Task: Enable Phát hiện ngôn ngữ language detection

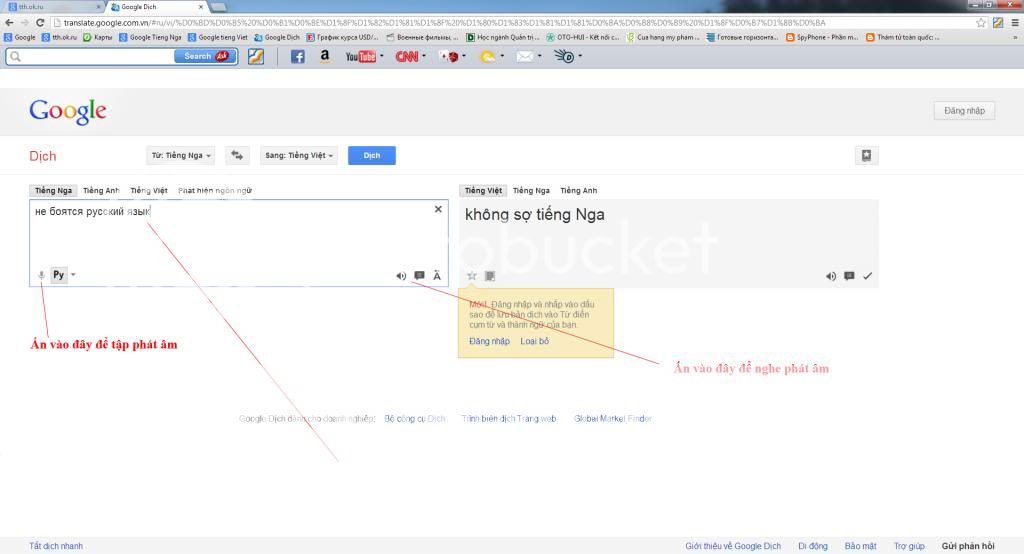Action: [x=215, y=190]
